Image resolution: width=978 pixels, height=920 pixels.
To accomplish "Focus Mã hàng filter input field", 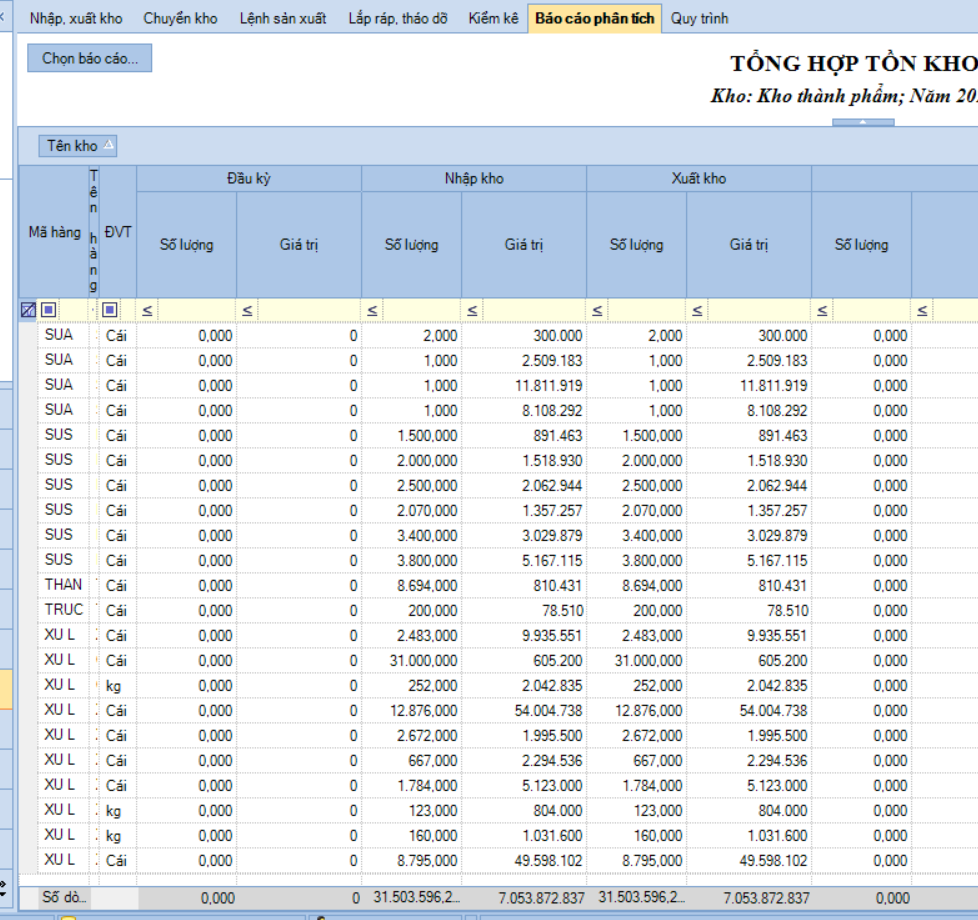I will pyautogui.click(x=73, y=310).
